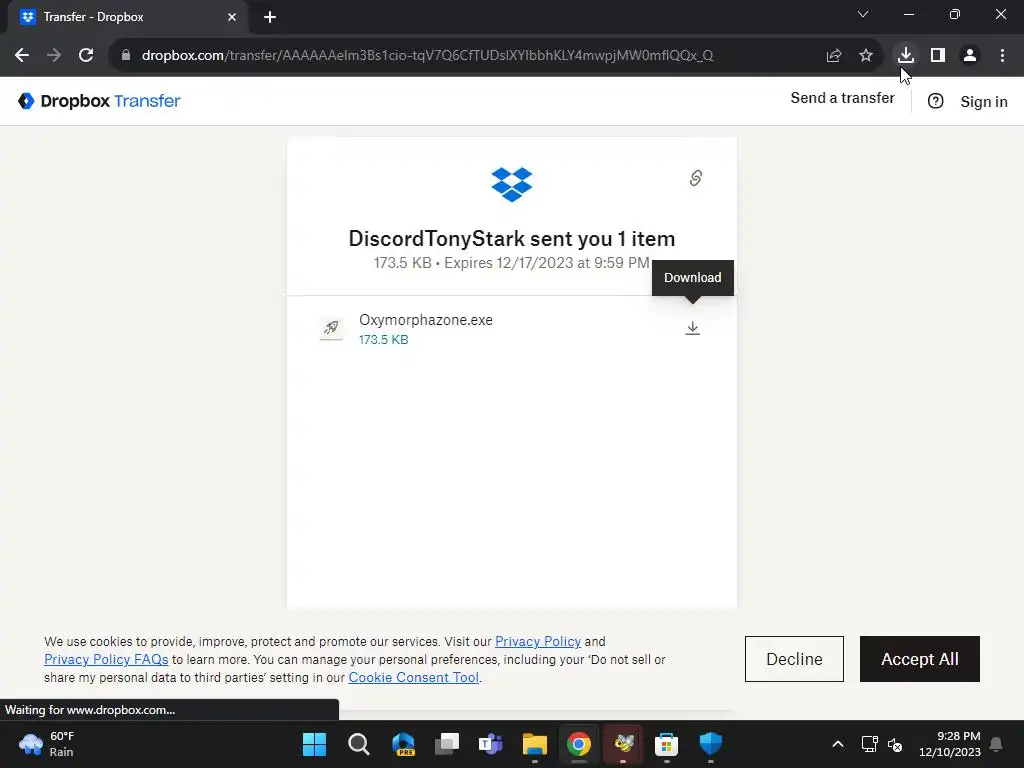This screenshot has height=768, width=1024.
Task: Click the Dropbox Transfer logo
Action: 99,101
